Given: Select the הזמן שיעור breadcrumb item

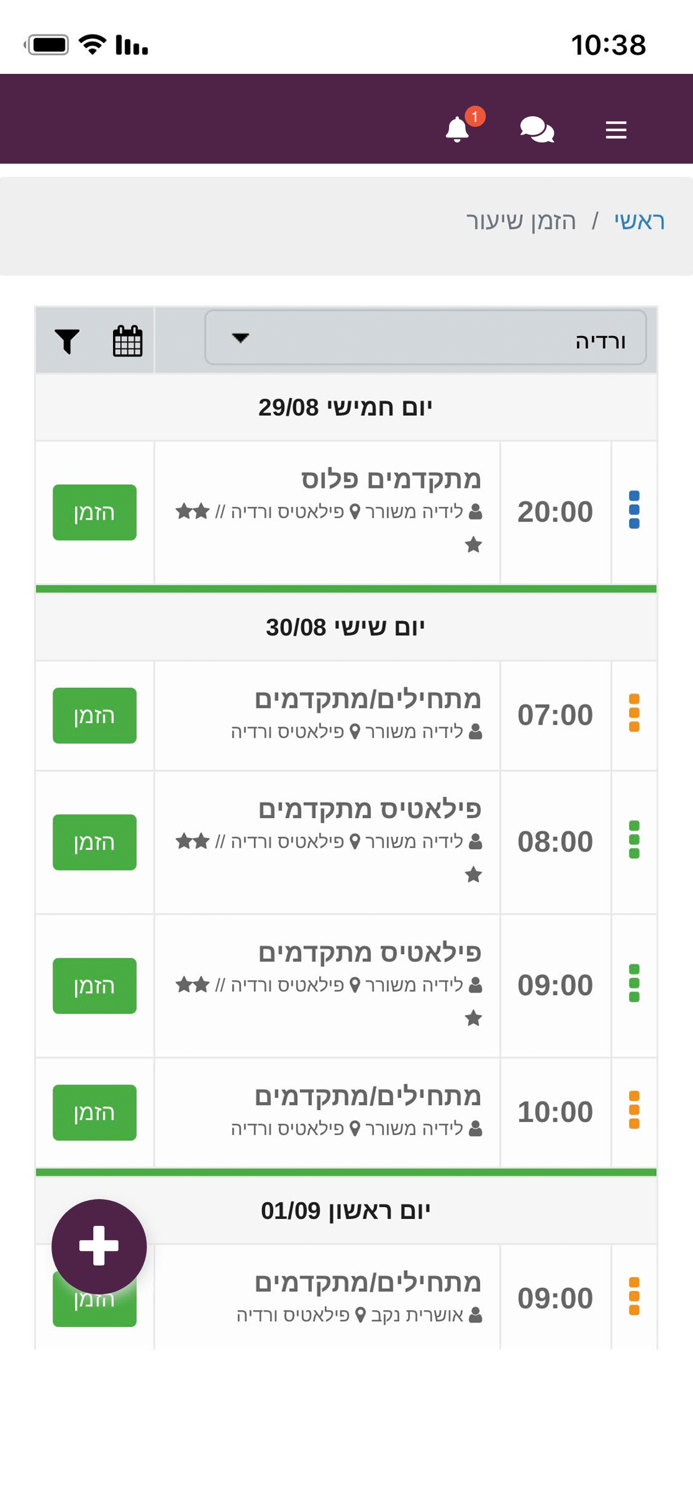Looking at the screenshot, I should coord(524,221).
